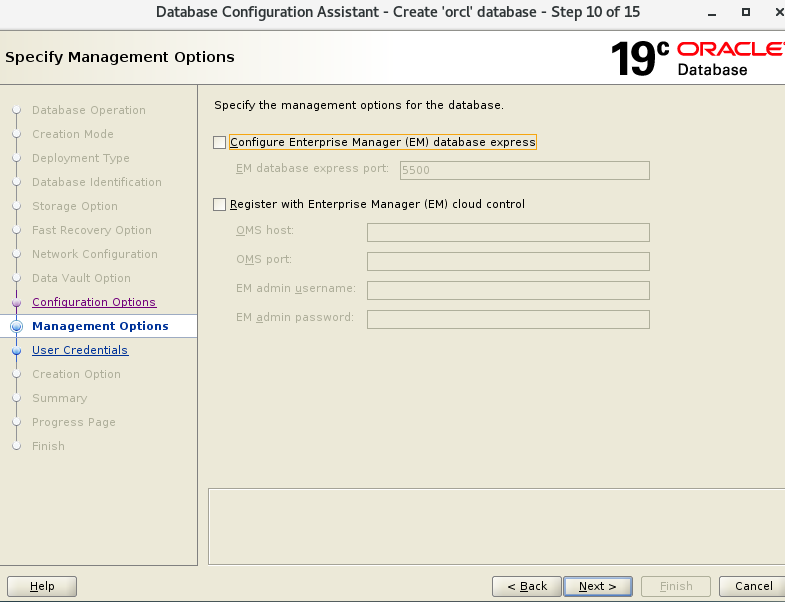Viewport: 785px width, 602px height.
Task: Maximize the Database Configuration Assistant window
Action: (x=746, y=12)
